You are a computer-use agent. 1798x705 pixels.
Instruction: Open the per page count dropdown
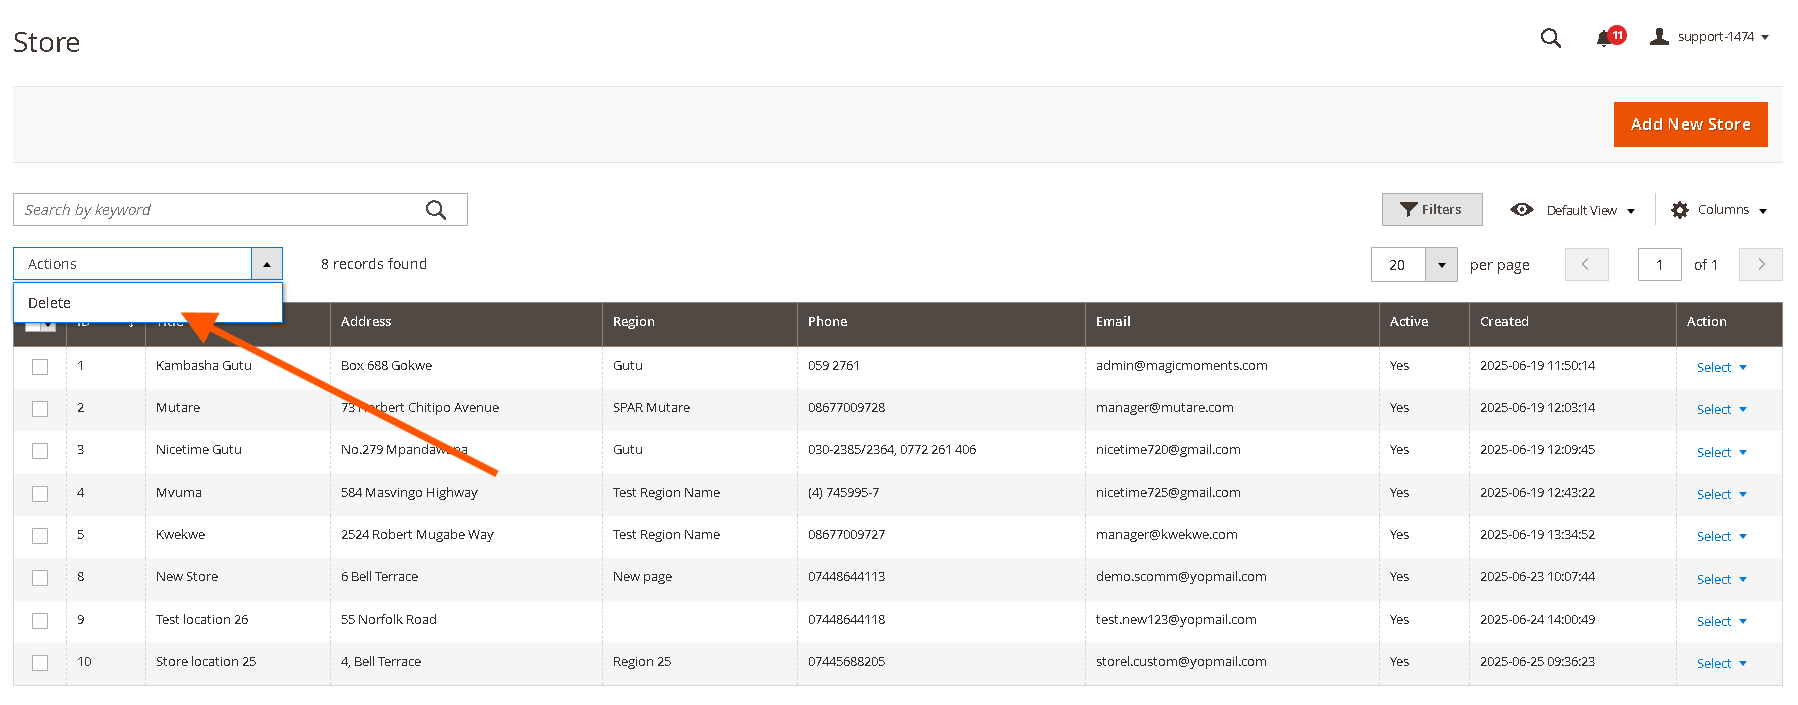(1441, 265)
